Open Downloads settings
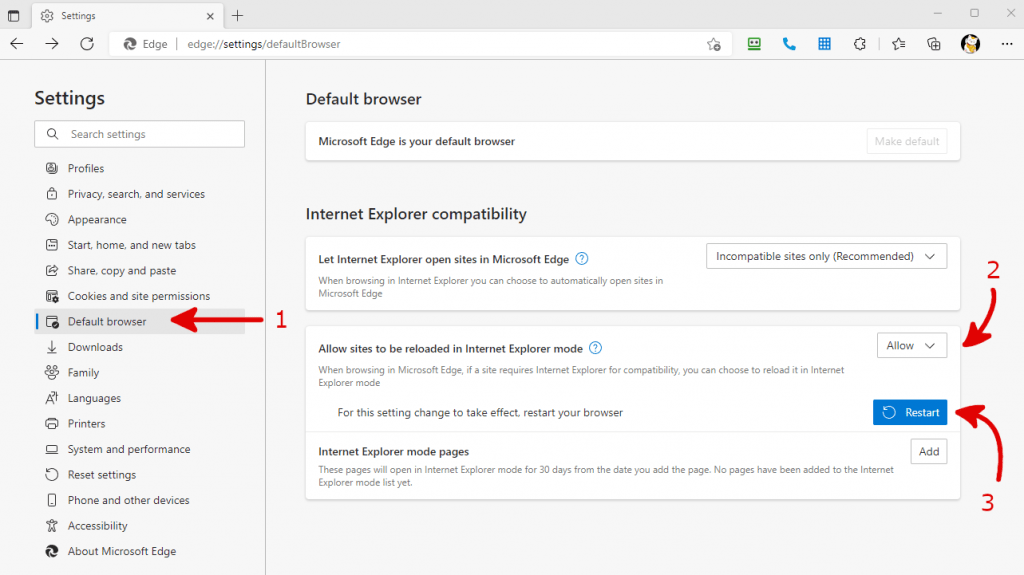The image size is (1024, 575). click(140, 347)
